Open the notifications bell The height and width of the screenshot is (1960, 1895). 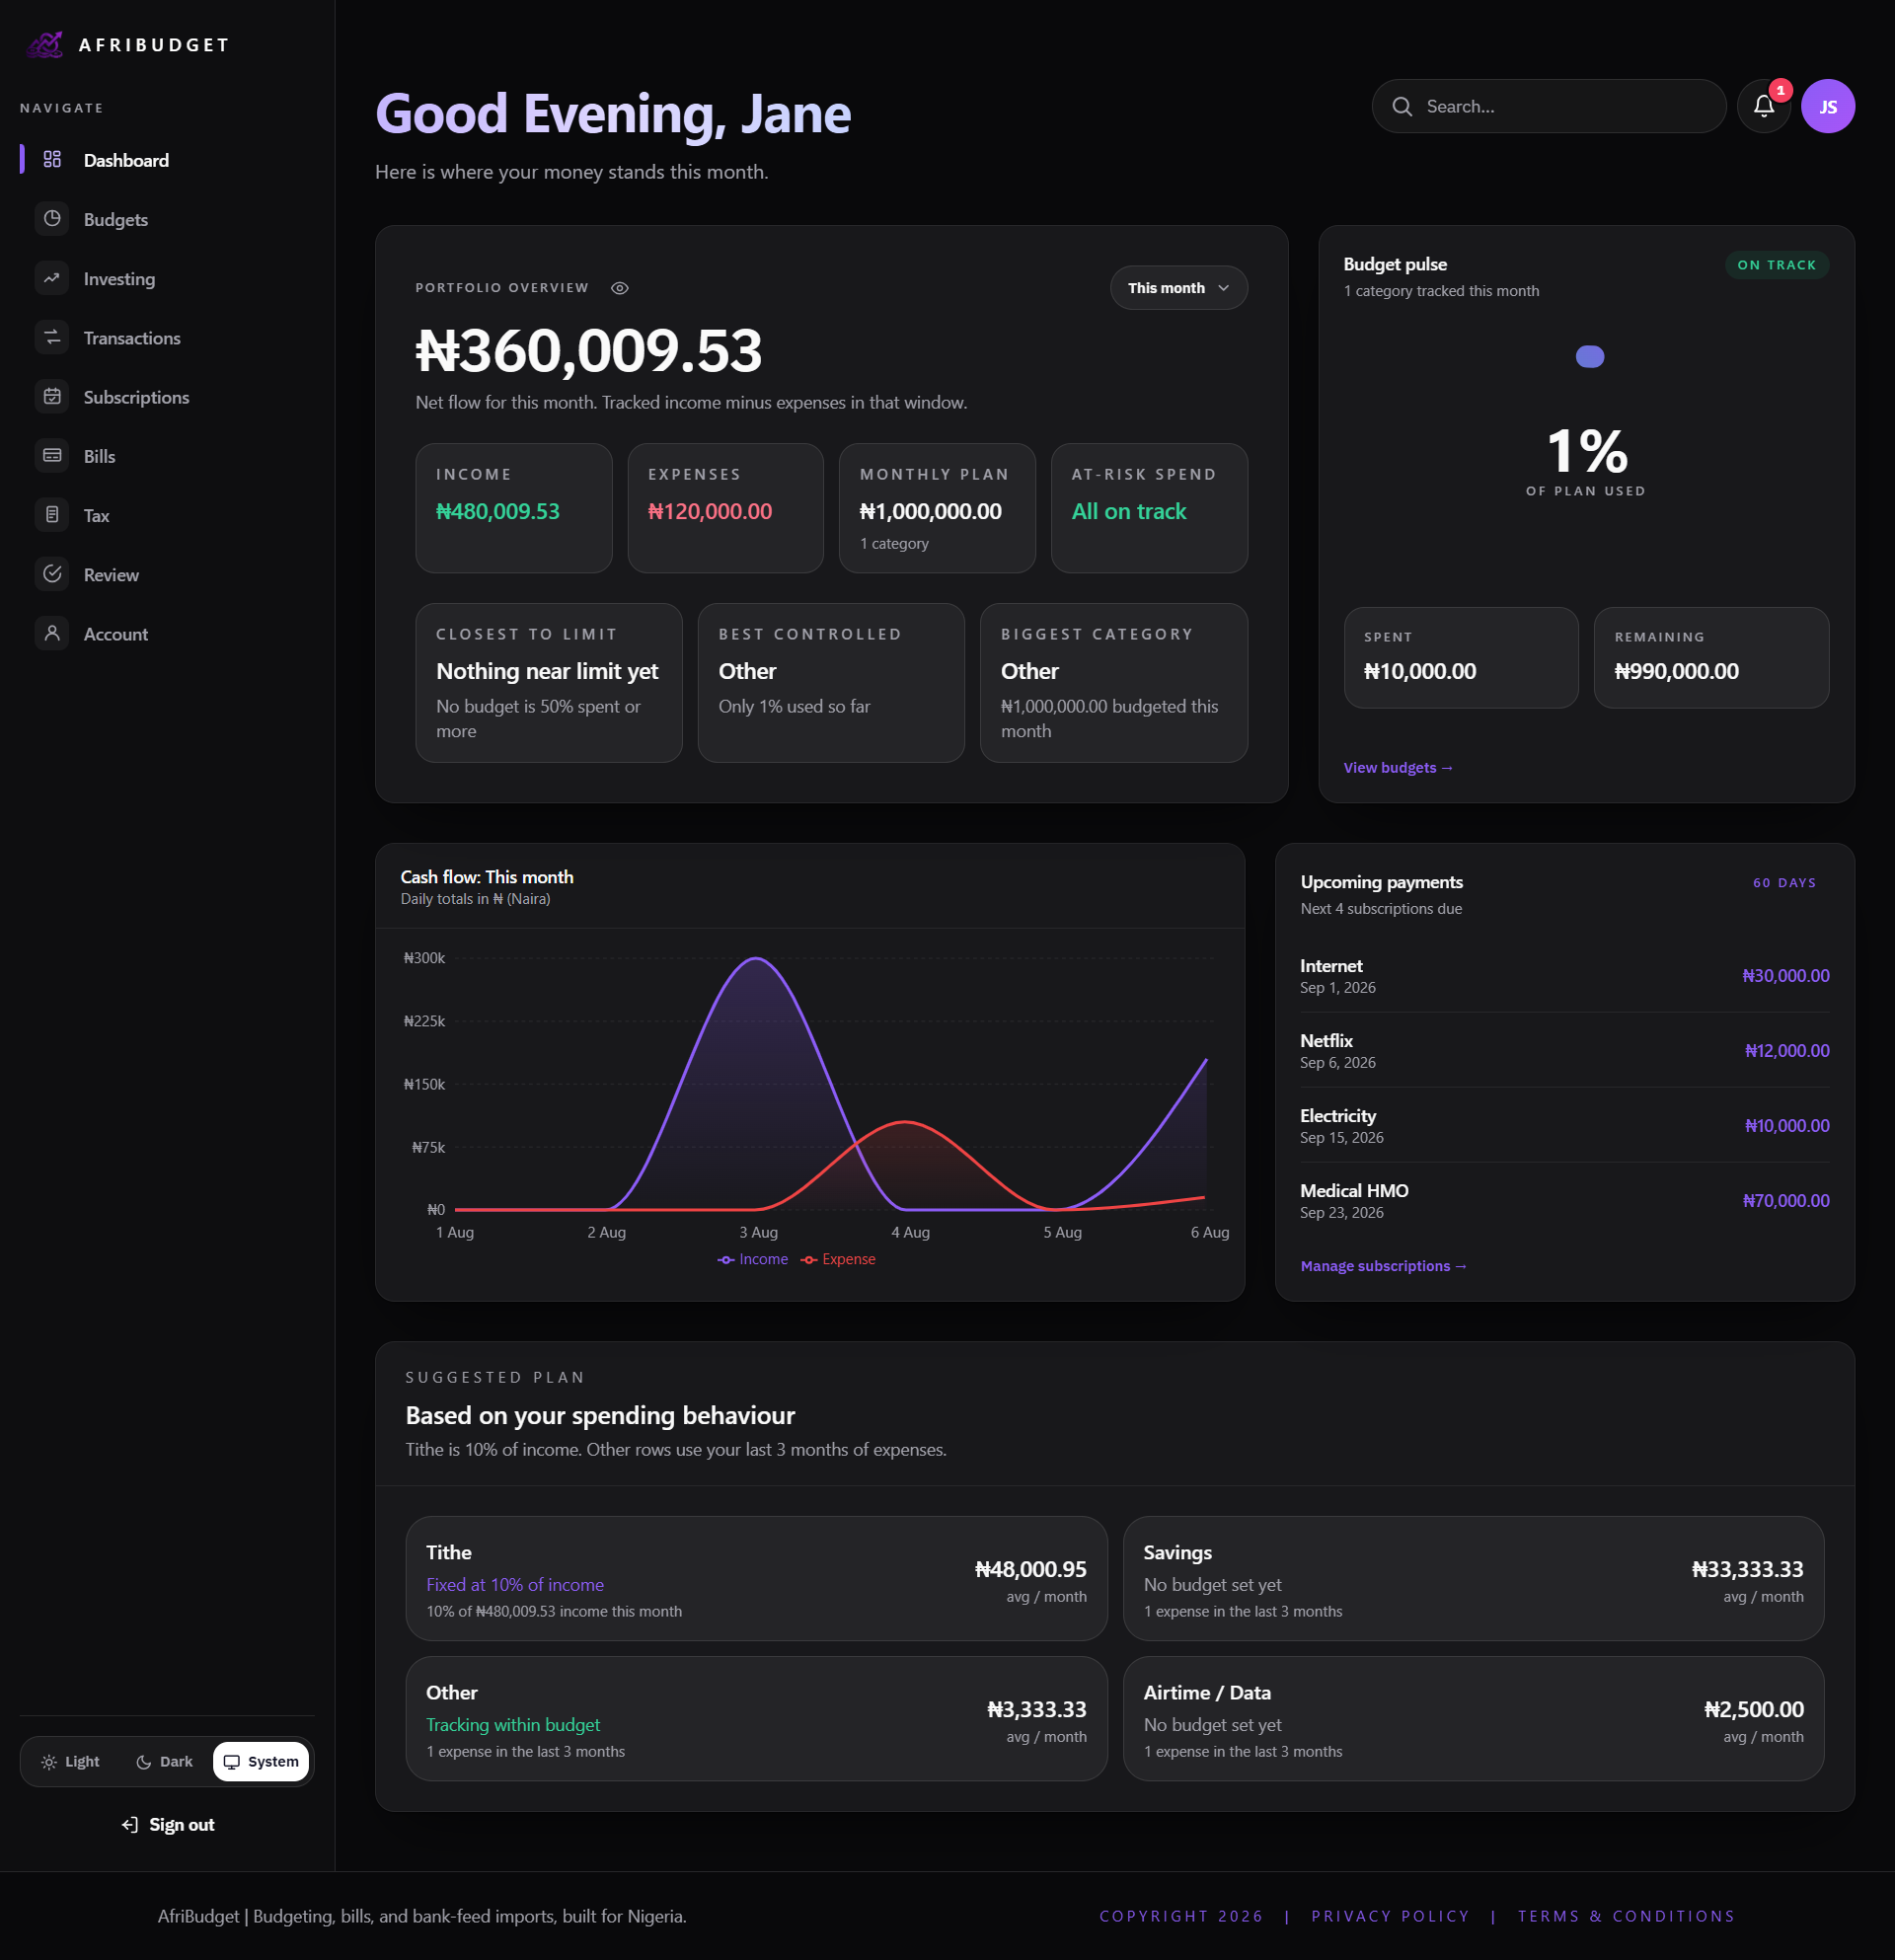click(x=1763, y=106)
